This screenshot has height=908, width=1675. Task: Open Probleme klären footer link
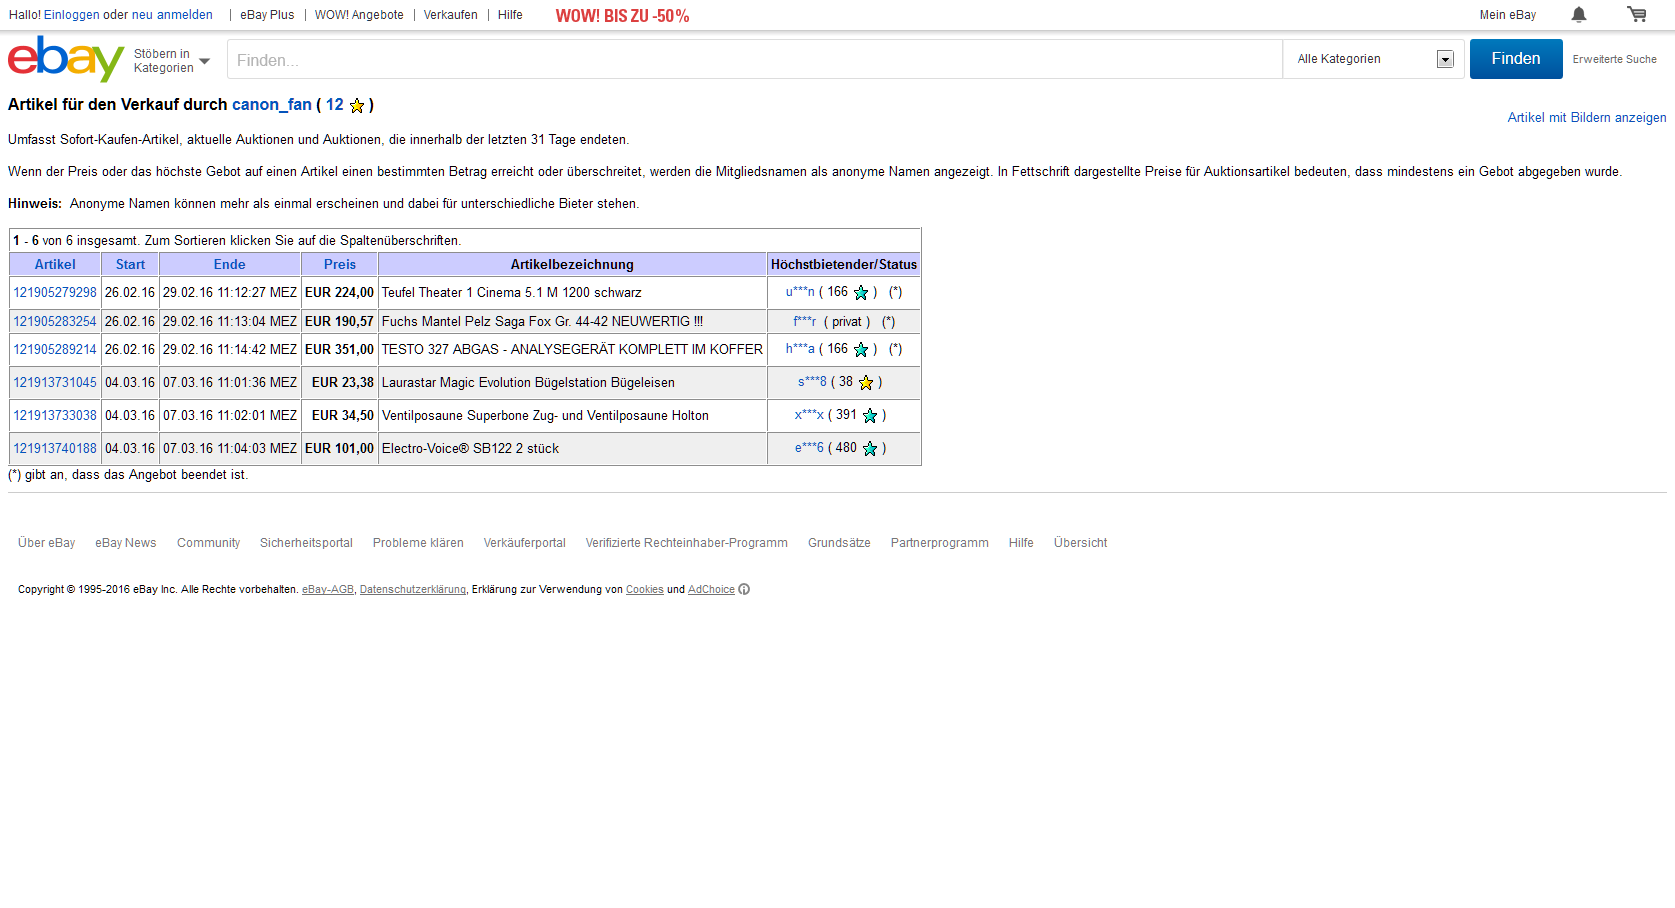[418, 543]
